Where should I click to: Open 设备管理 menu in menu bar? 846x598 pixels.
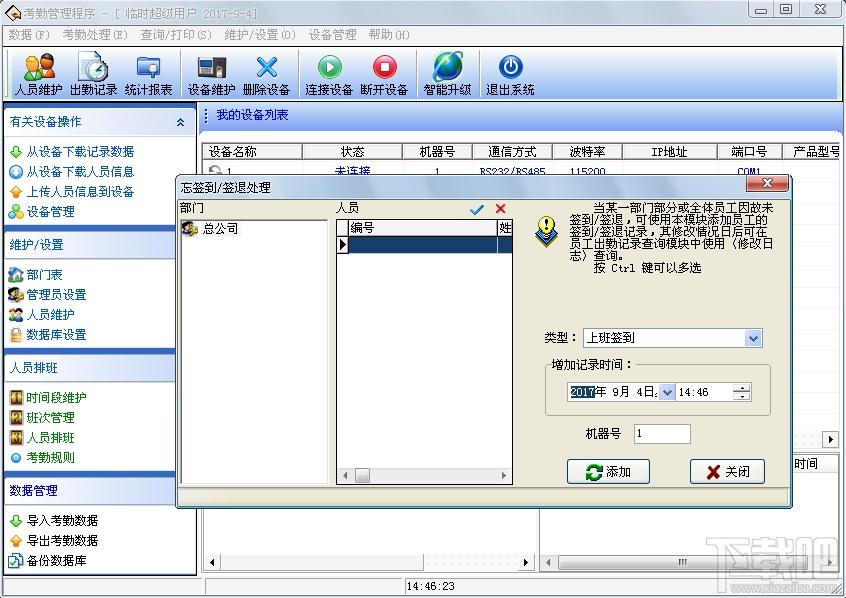coord(332,35)
